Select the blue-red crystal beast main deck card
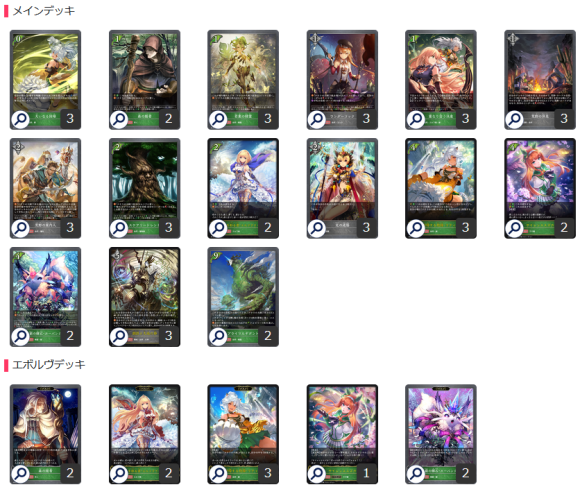Image resolution: width=580 pixels, height=487 pixels. (45, 297)
